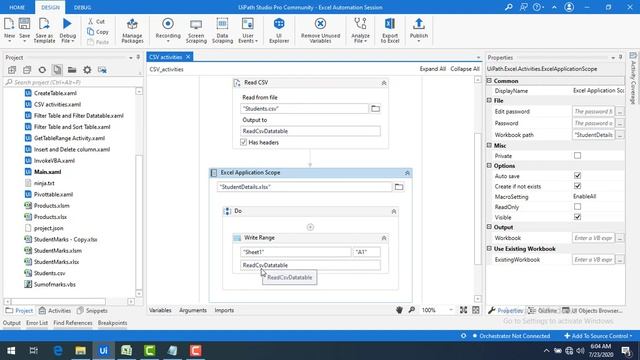Click the Windows Start button
This screenshot has width=640, height=360.
tap(11, 351)
